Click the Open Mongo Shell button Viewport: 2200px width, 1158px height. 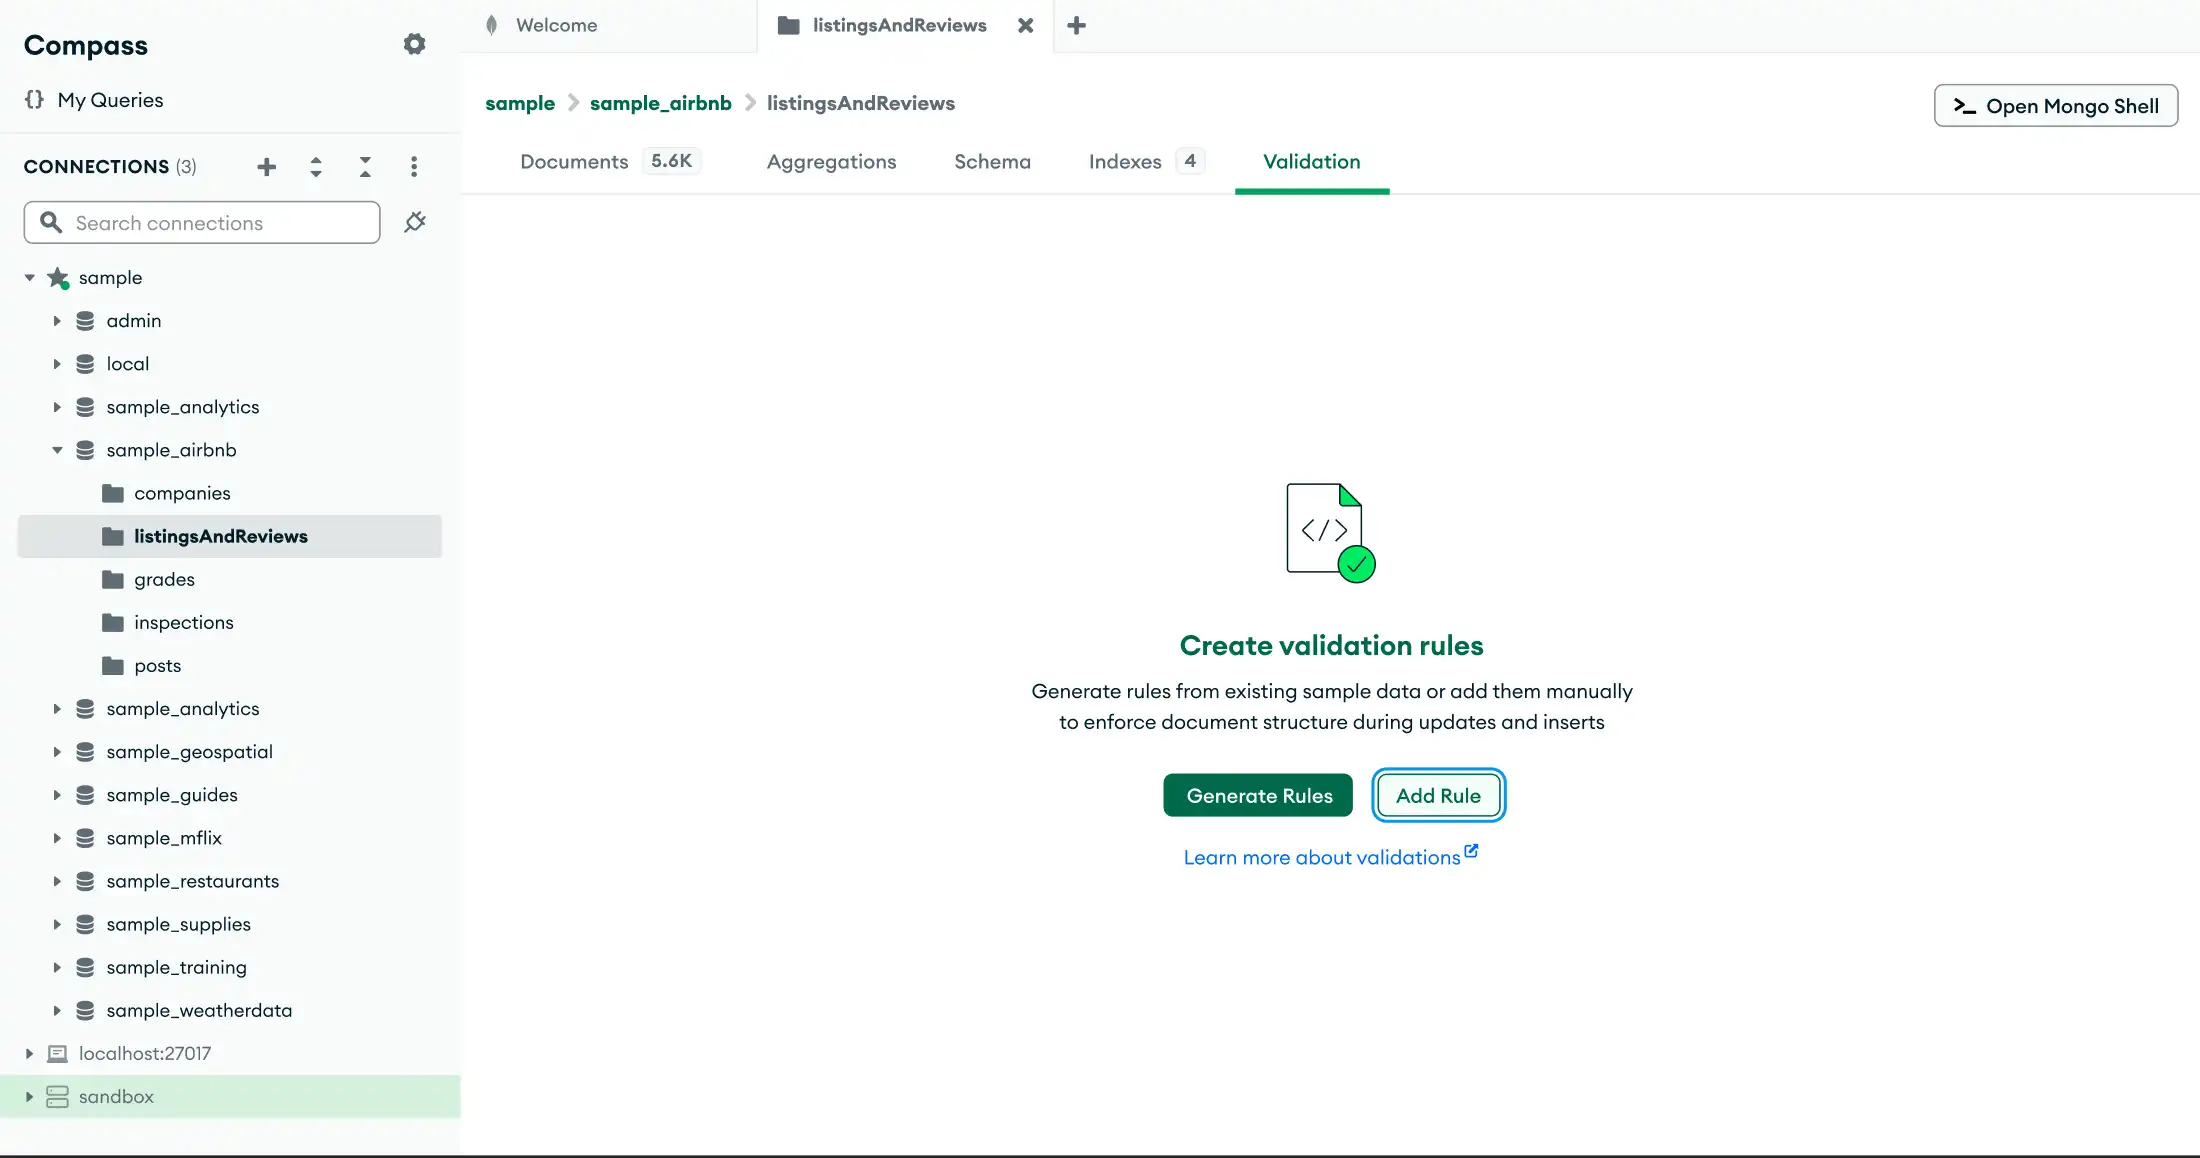(2055, 105)
